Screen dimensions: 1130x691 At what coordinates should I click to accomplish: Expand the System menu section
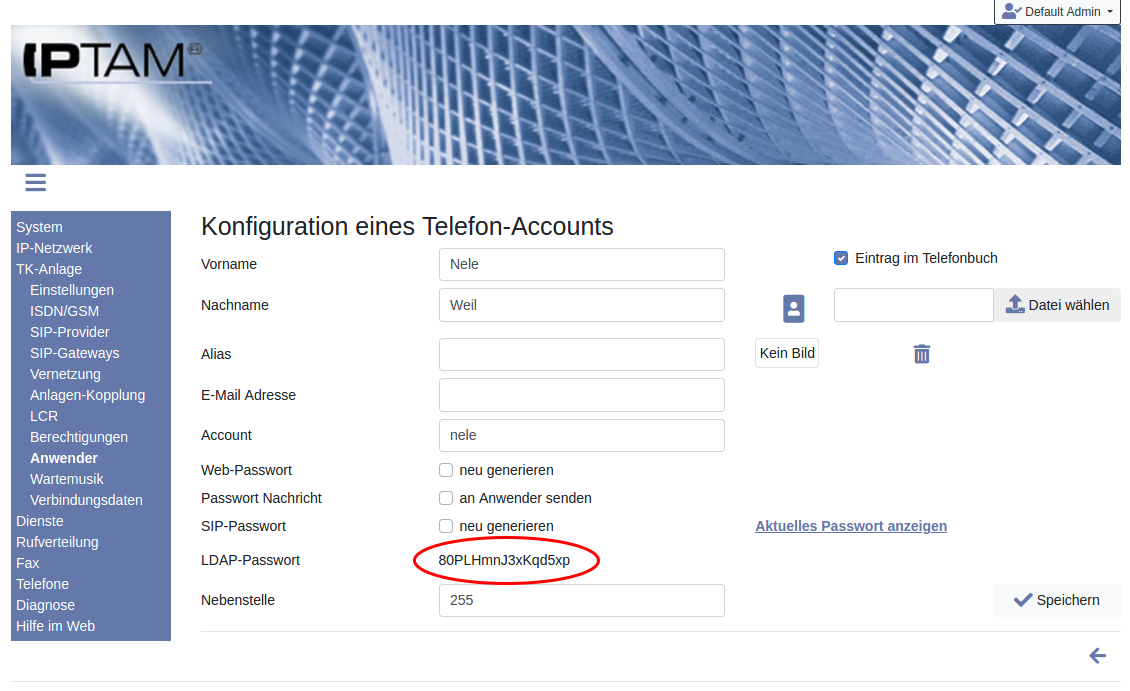39,227
